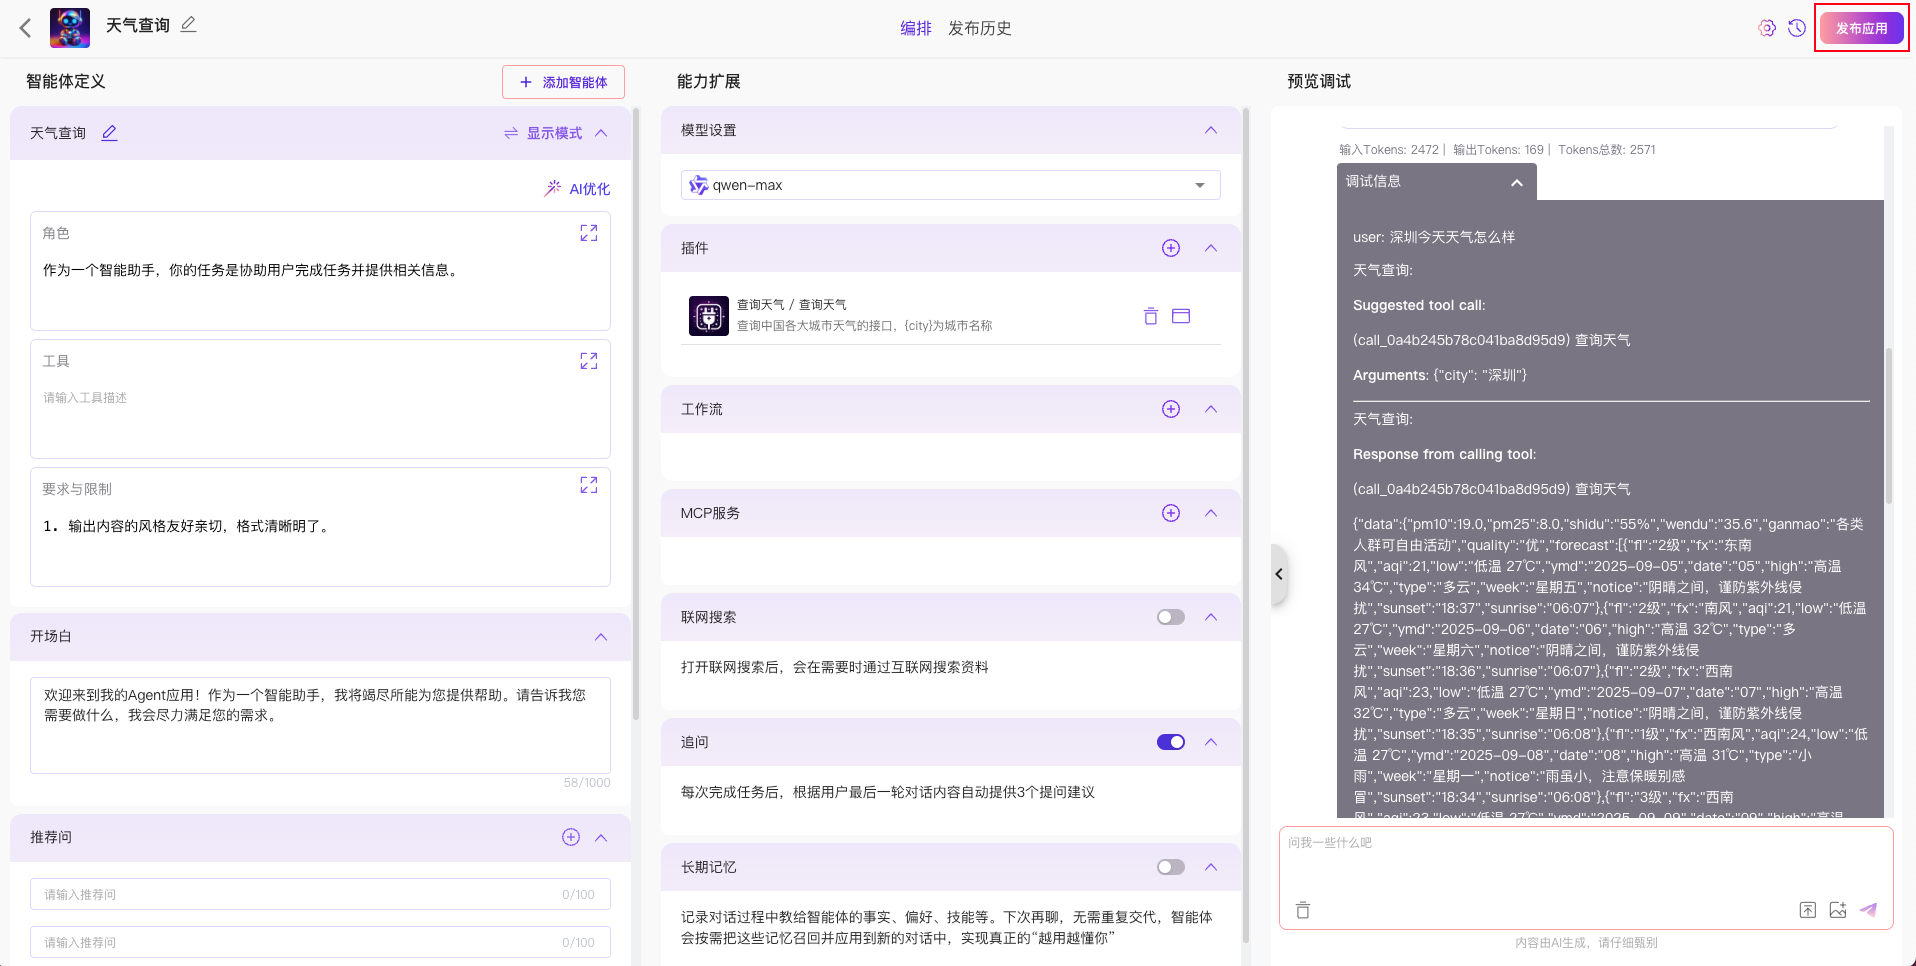Clear chat with the trash icon

[x=1303, y=910]
